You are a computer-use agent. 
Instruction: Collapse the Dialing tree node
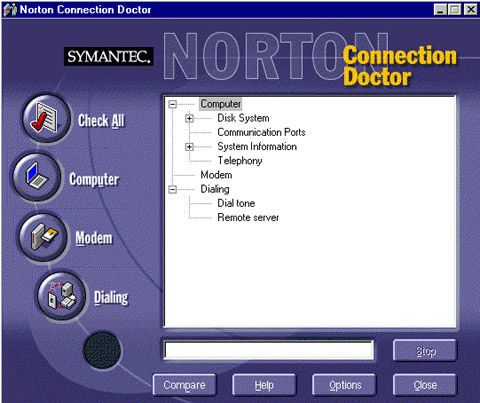pos(172,189)
